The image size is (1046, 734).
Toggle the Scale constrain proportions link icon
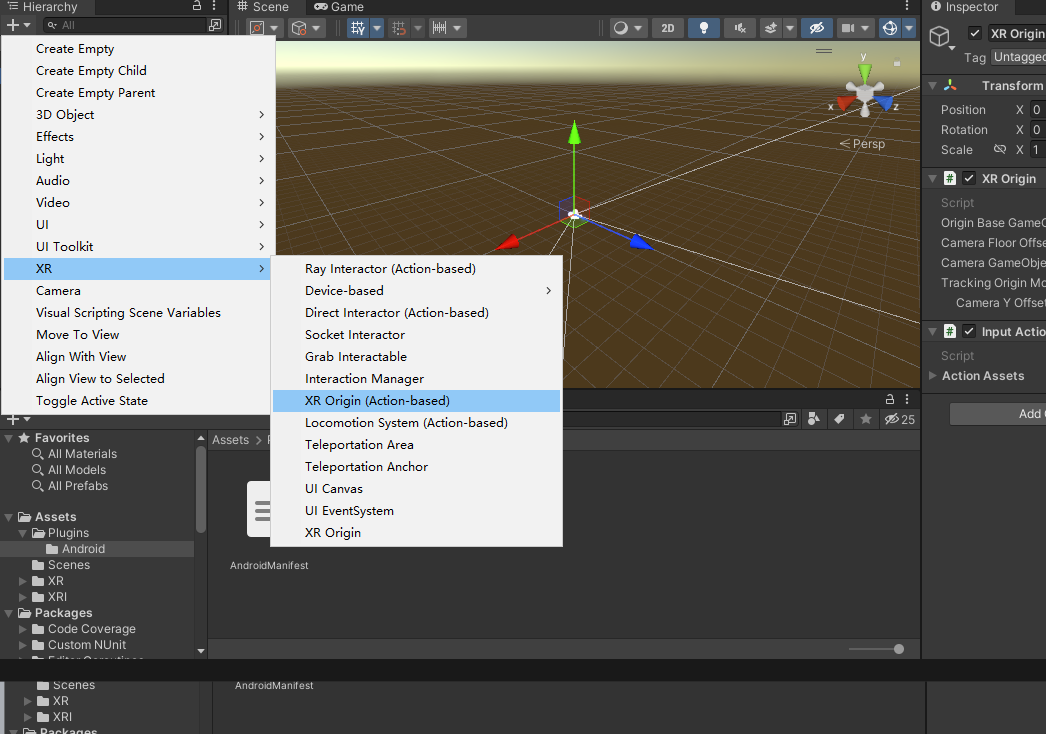[x=999, y=149]
